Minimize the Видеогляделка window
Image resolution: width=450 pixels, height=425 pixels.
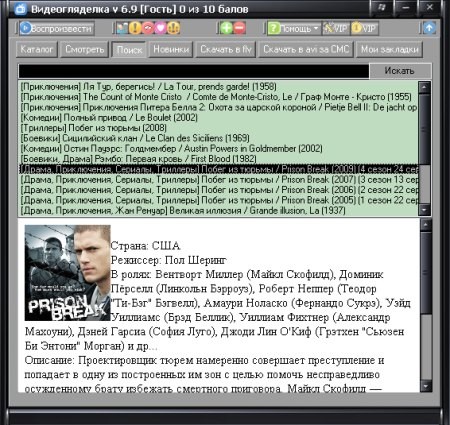(405, 8)
